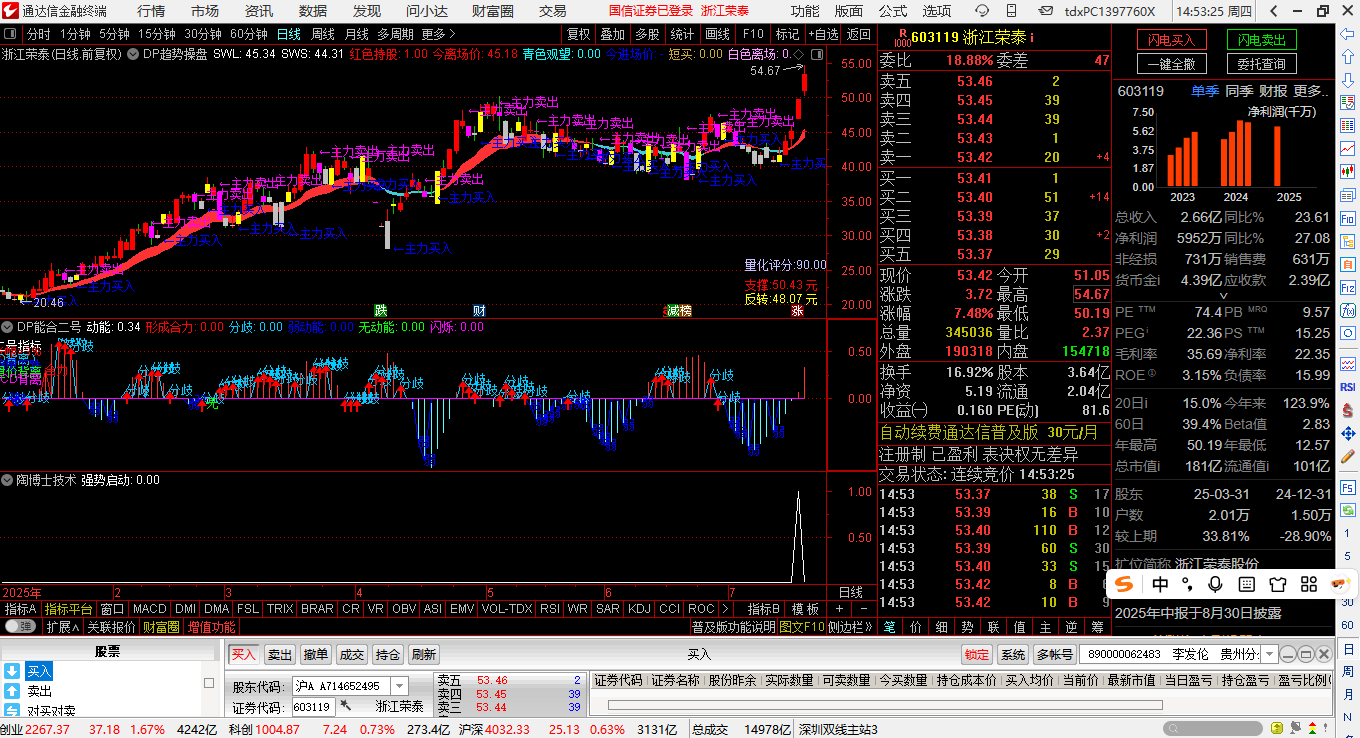Click the 刷新 refresh button
This screenshot has width=1360, height=738.
tap(423, 655)
